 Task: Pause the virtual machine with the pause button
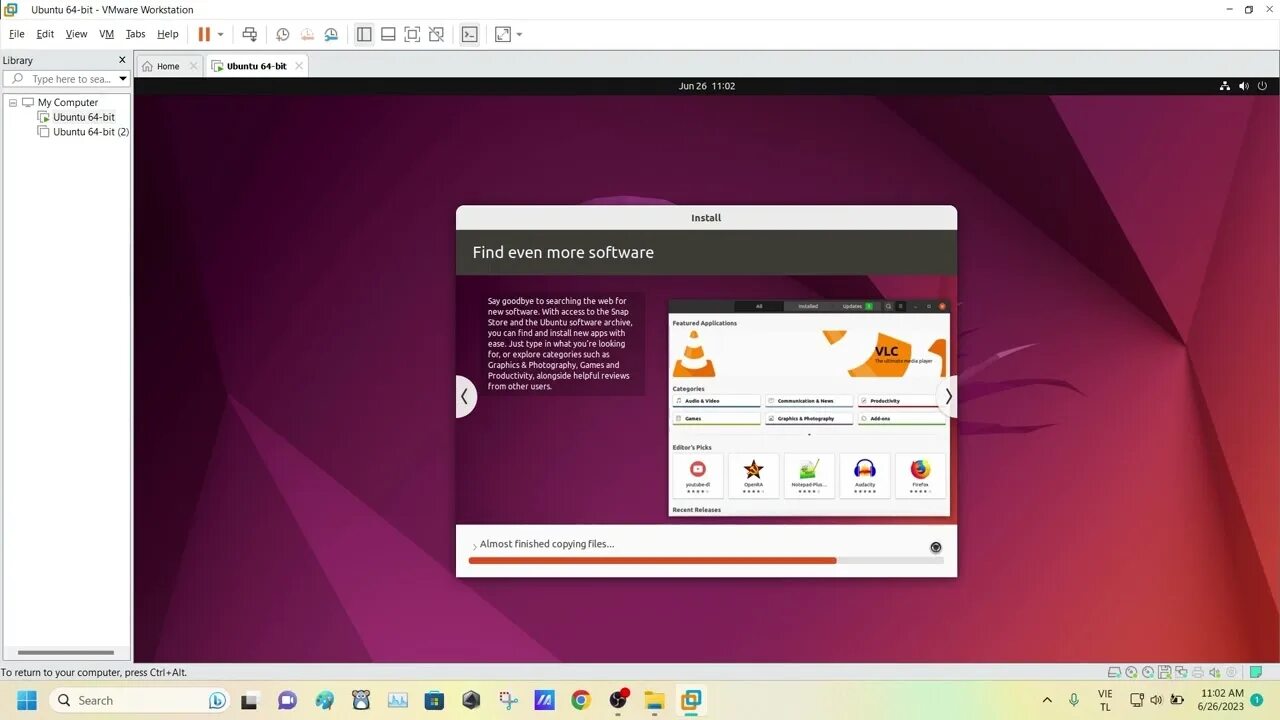tap(204, 34)
